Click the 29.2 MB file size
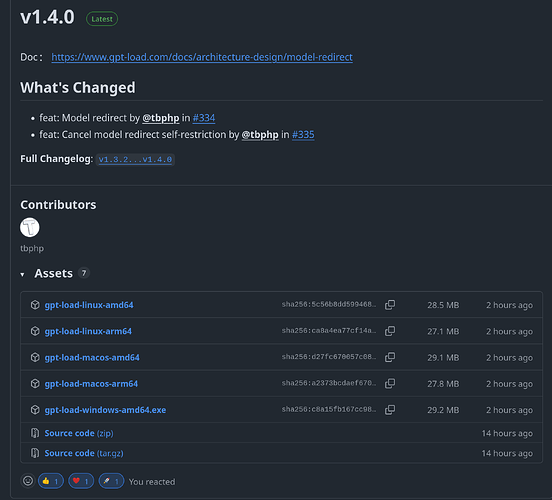Screen dimensions: 552x500 click(x=443, y=410)
